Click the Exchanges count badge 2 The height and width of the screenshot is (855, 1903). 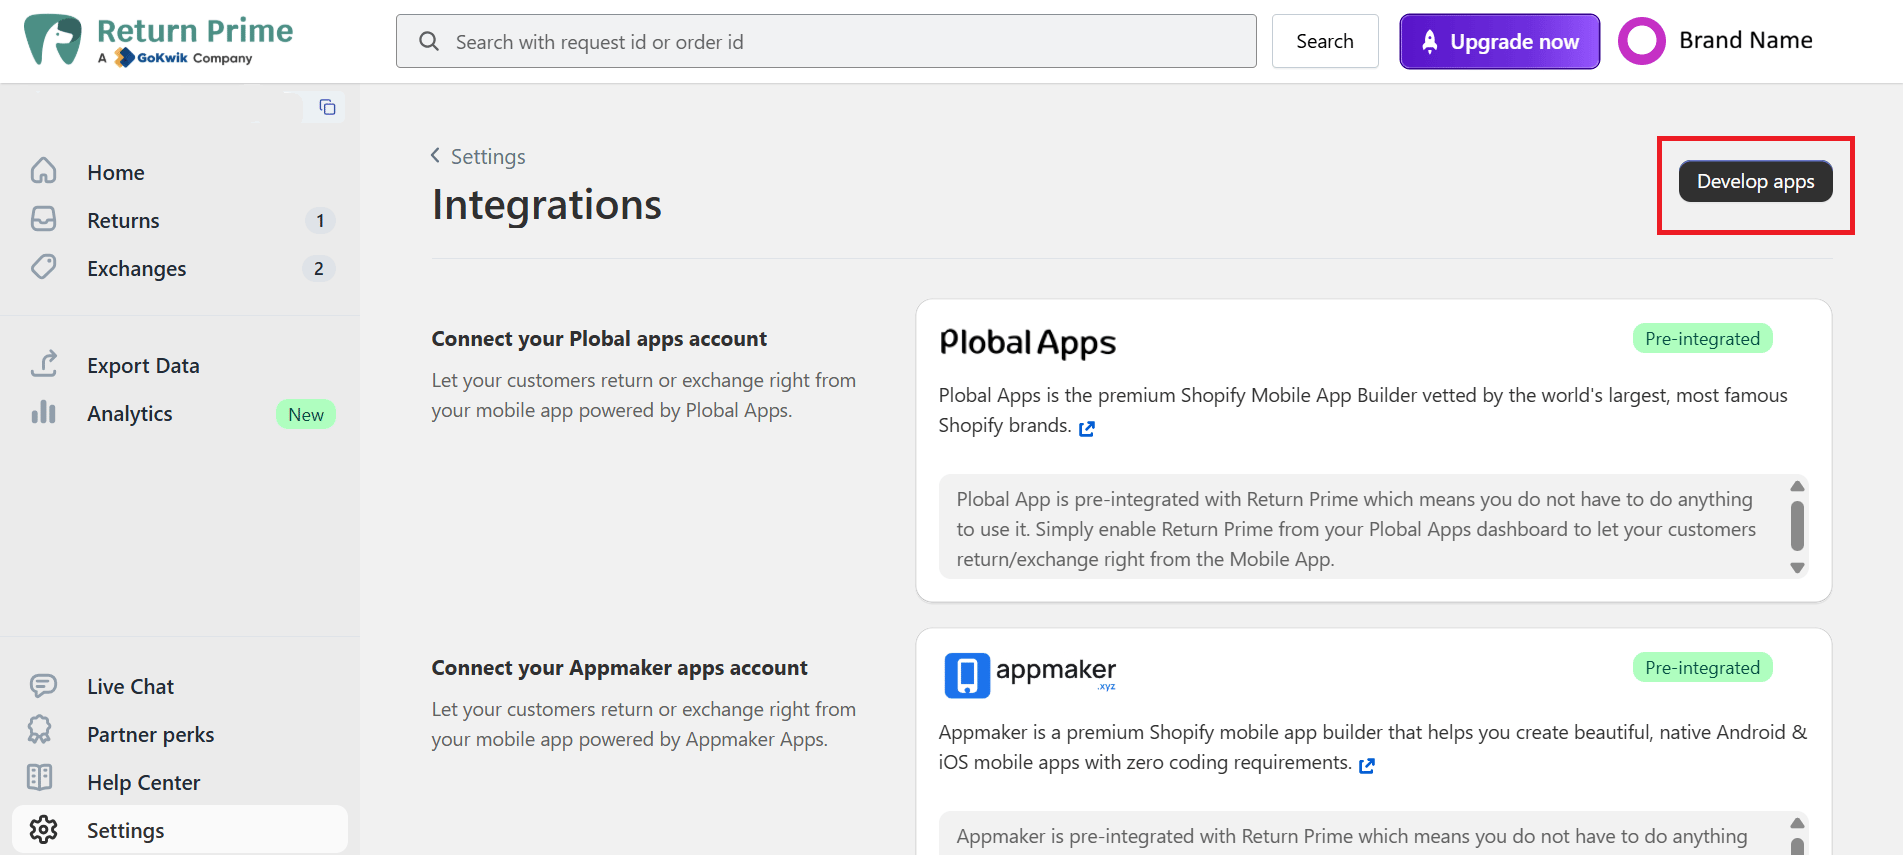pyautogui.click(x=319, y=268)
